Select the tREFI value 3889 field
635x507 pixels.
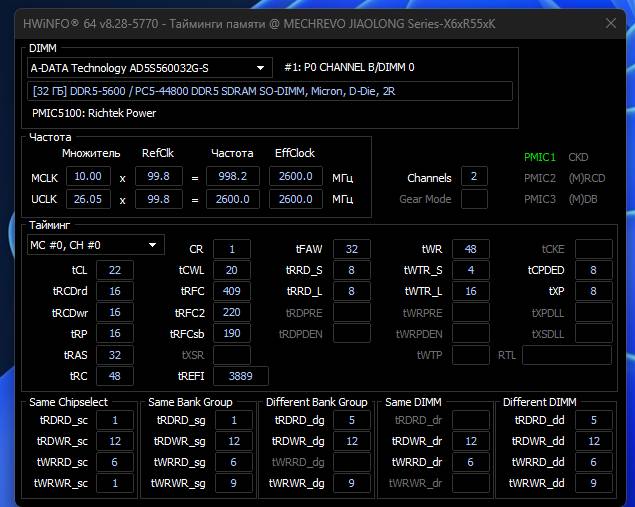click(240, 376)
